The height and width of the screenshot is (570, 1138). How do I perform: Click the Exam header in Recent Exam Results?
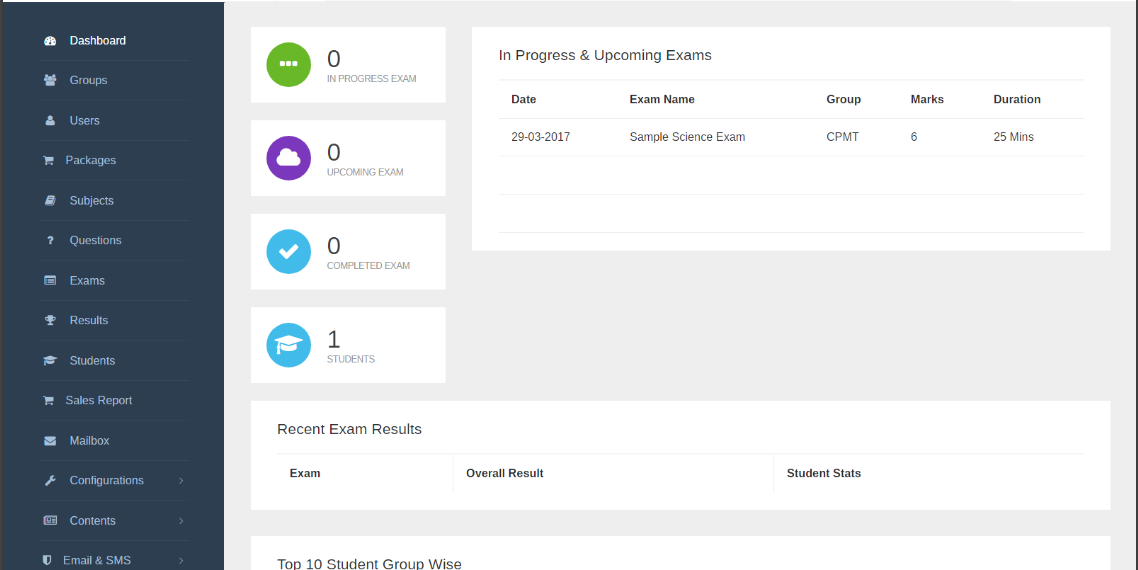pyautogui.click(x=305, y=473)
